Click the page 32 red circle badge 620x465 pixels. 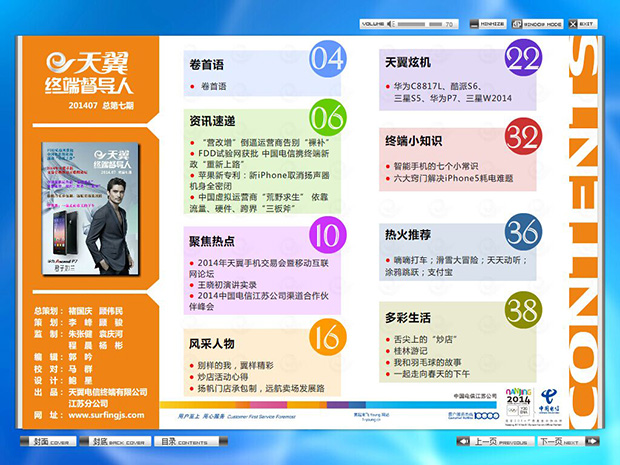(523, 136)
